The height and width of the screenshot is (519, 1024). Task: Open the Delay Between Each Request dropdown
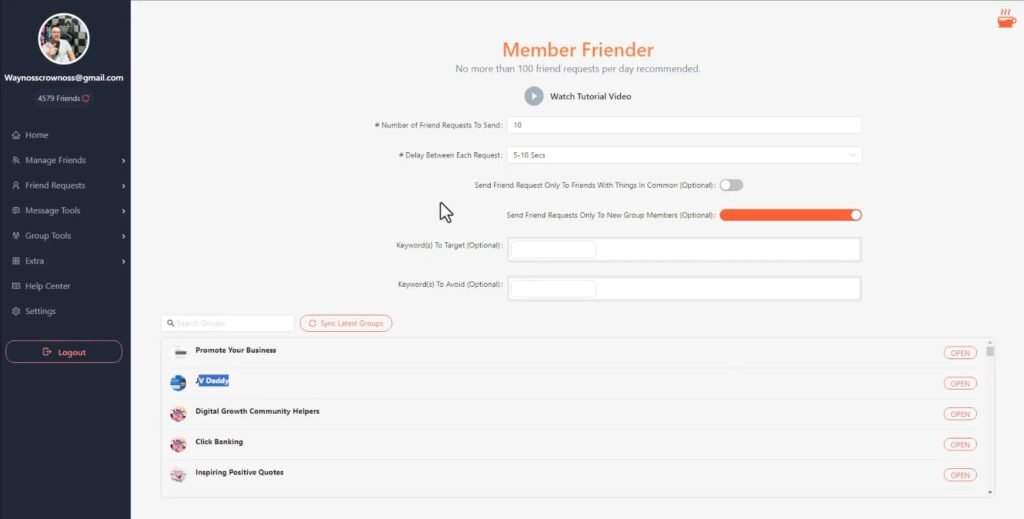[684, 155]
